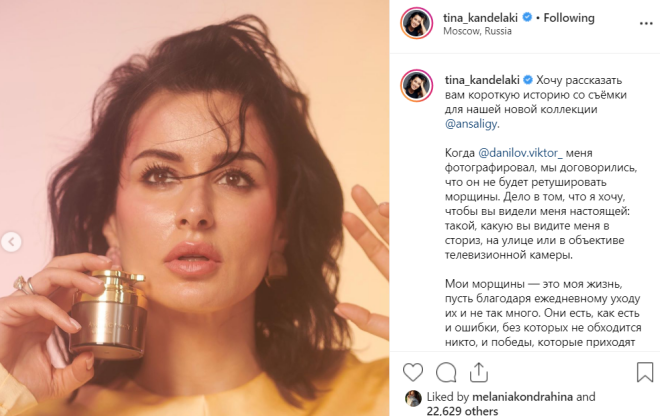Screen dimensions: 660x416
Task: Open the comment bubble icon
Action: (x=446, y=372)
